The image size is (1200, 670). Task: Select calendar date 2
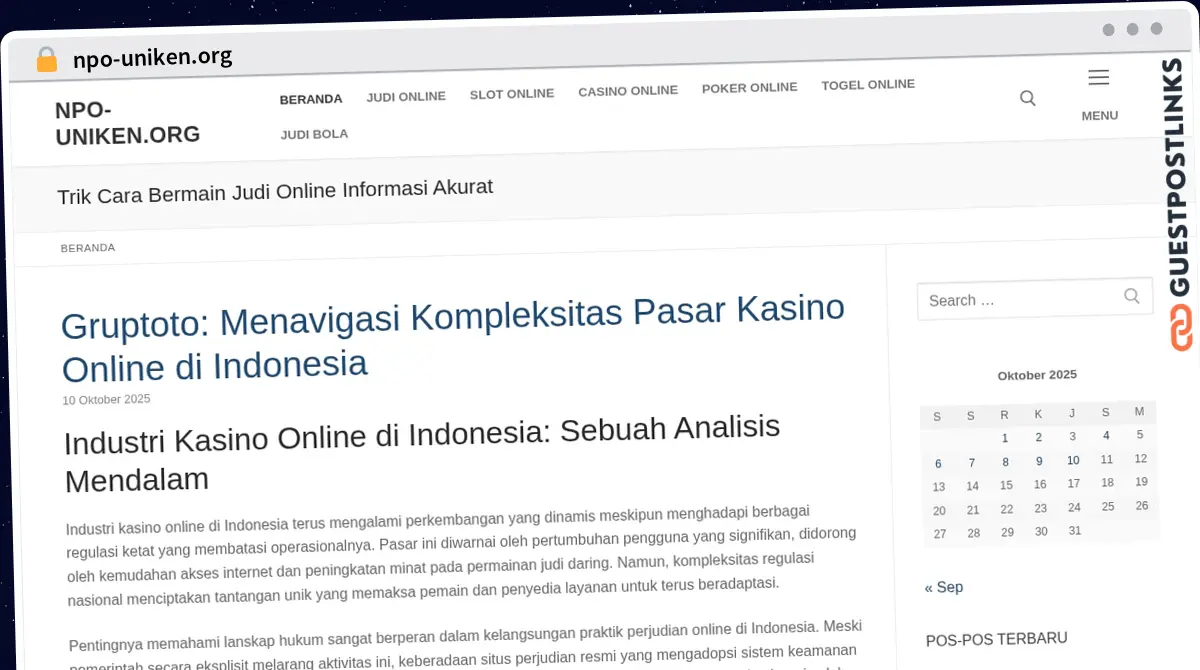click(1038, 437)
